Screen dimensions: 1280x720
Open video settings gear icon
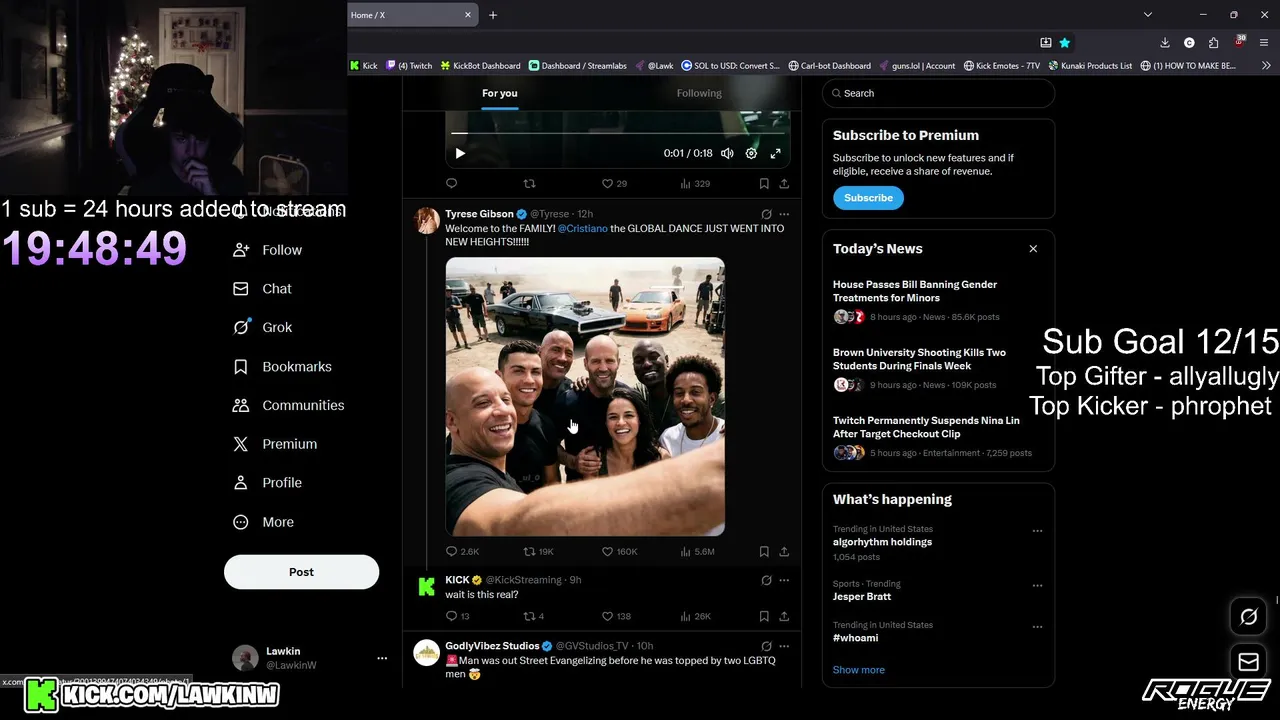(x=751, y=153)
